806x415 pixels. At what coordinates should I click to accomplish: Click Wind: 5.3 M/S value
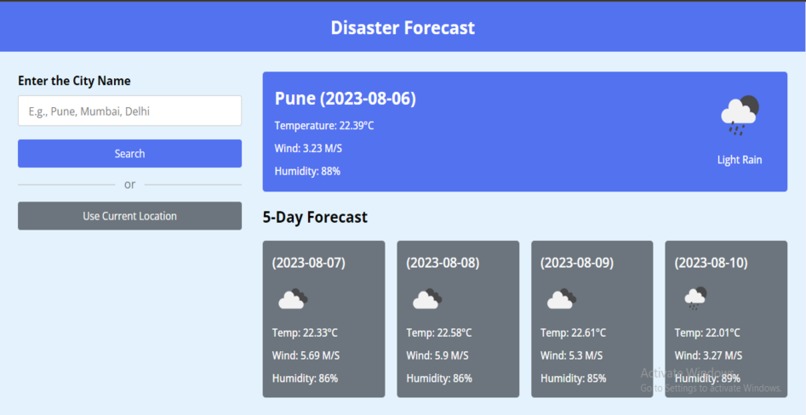pyautogui.click(x=571, y=355)
